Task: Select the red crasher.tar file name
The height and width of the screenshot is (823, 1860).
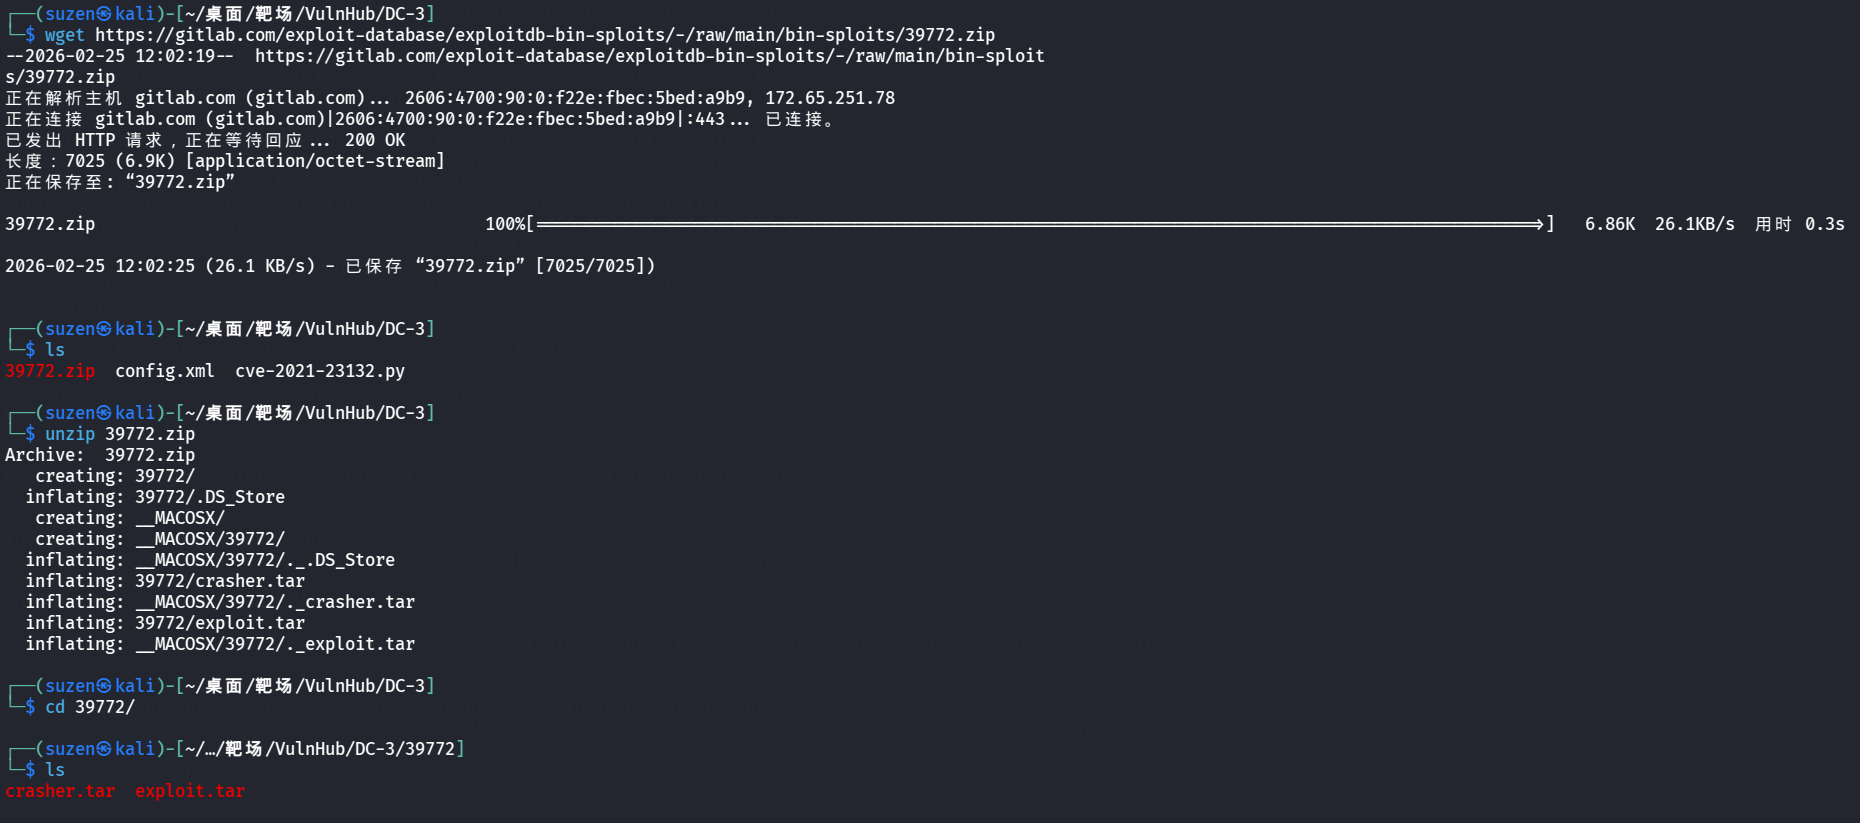Action: [x=60, y=791]
